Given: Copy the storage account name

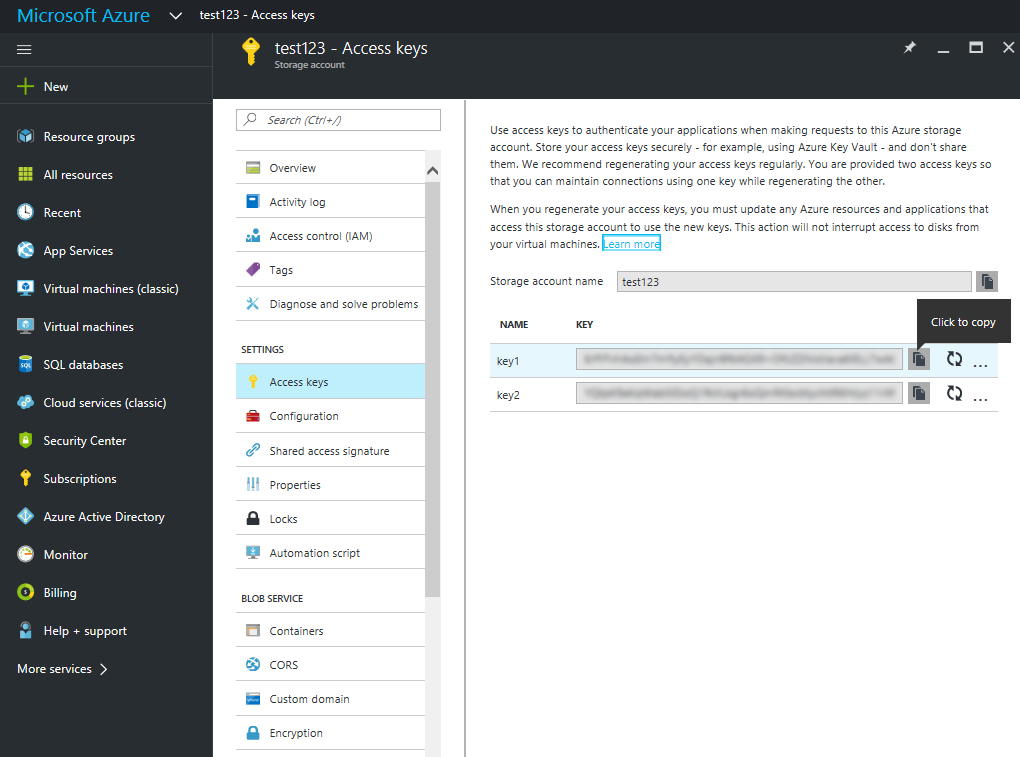Looking at the screenshot, I should coord(987,282).
